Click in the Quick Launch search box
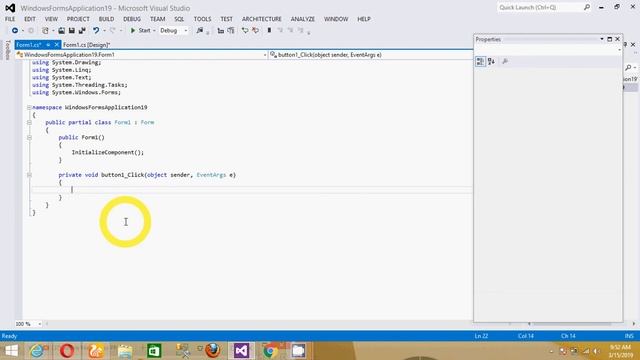The width and height of the screenshot is (640, 360). click(x=540, y=7)
